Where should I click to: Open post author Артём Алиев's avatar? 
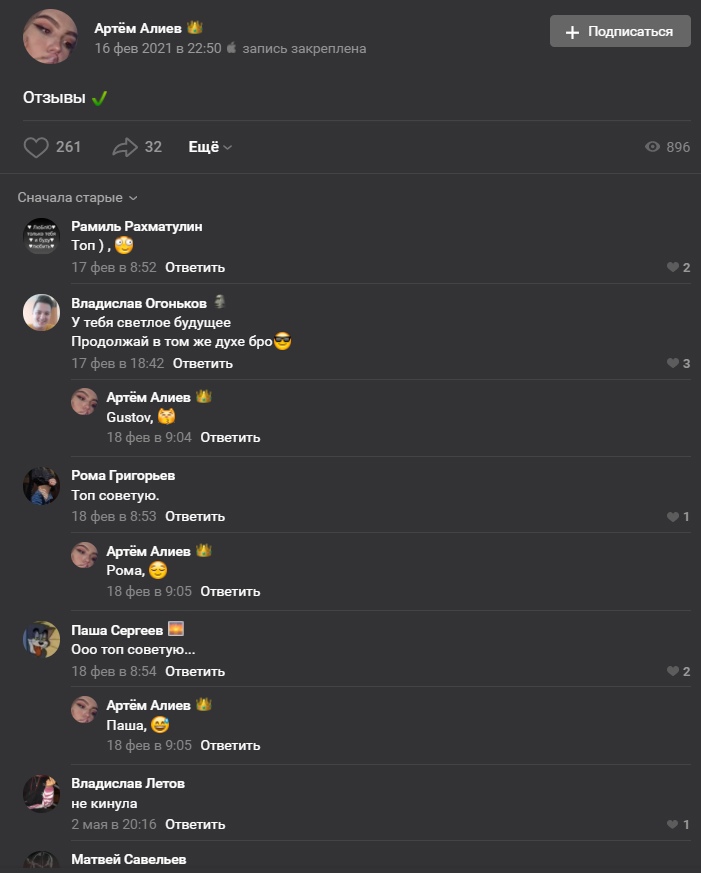pos(50,36)
